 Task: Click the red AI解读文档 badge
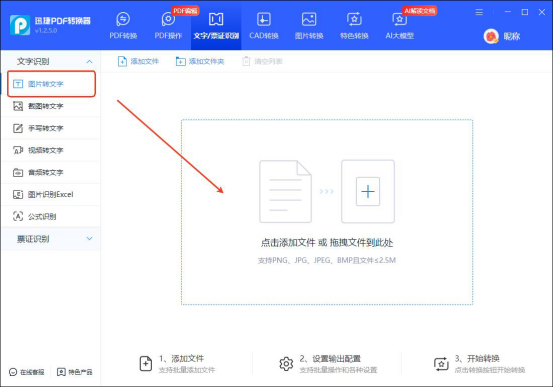420,11
